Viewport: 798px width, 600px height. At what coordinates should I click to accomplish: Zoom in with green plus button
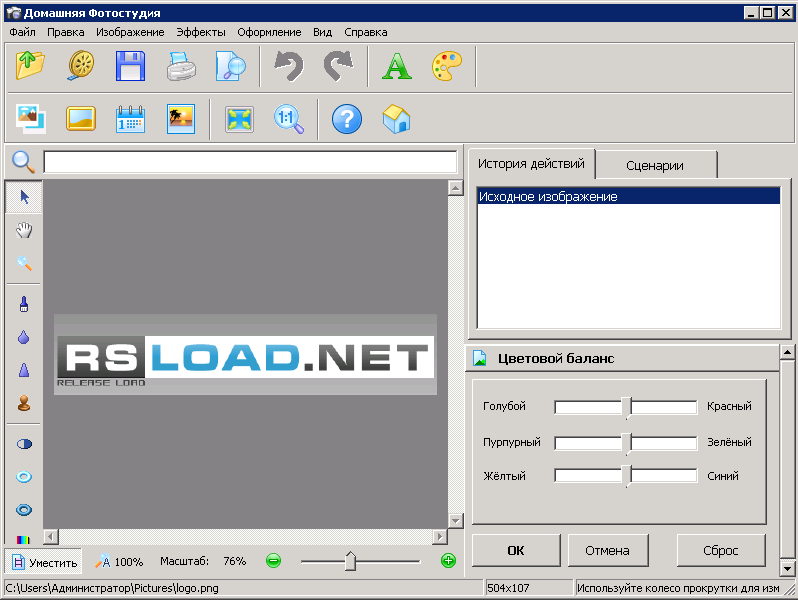448,561
